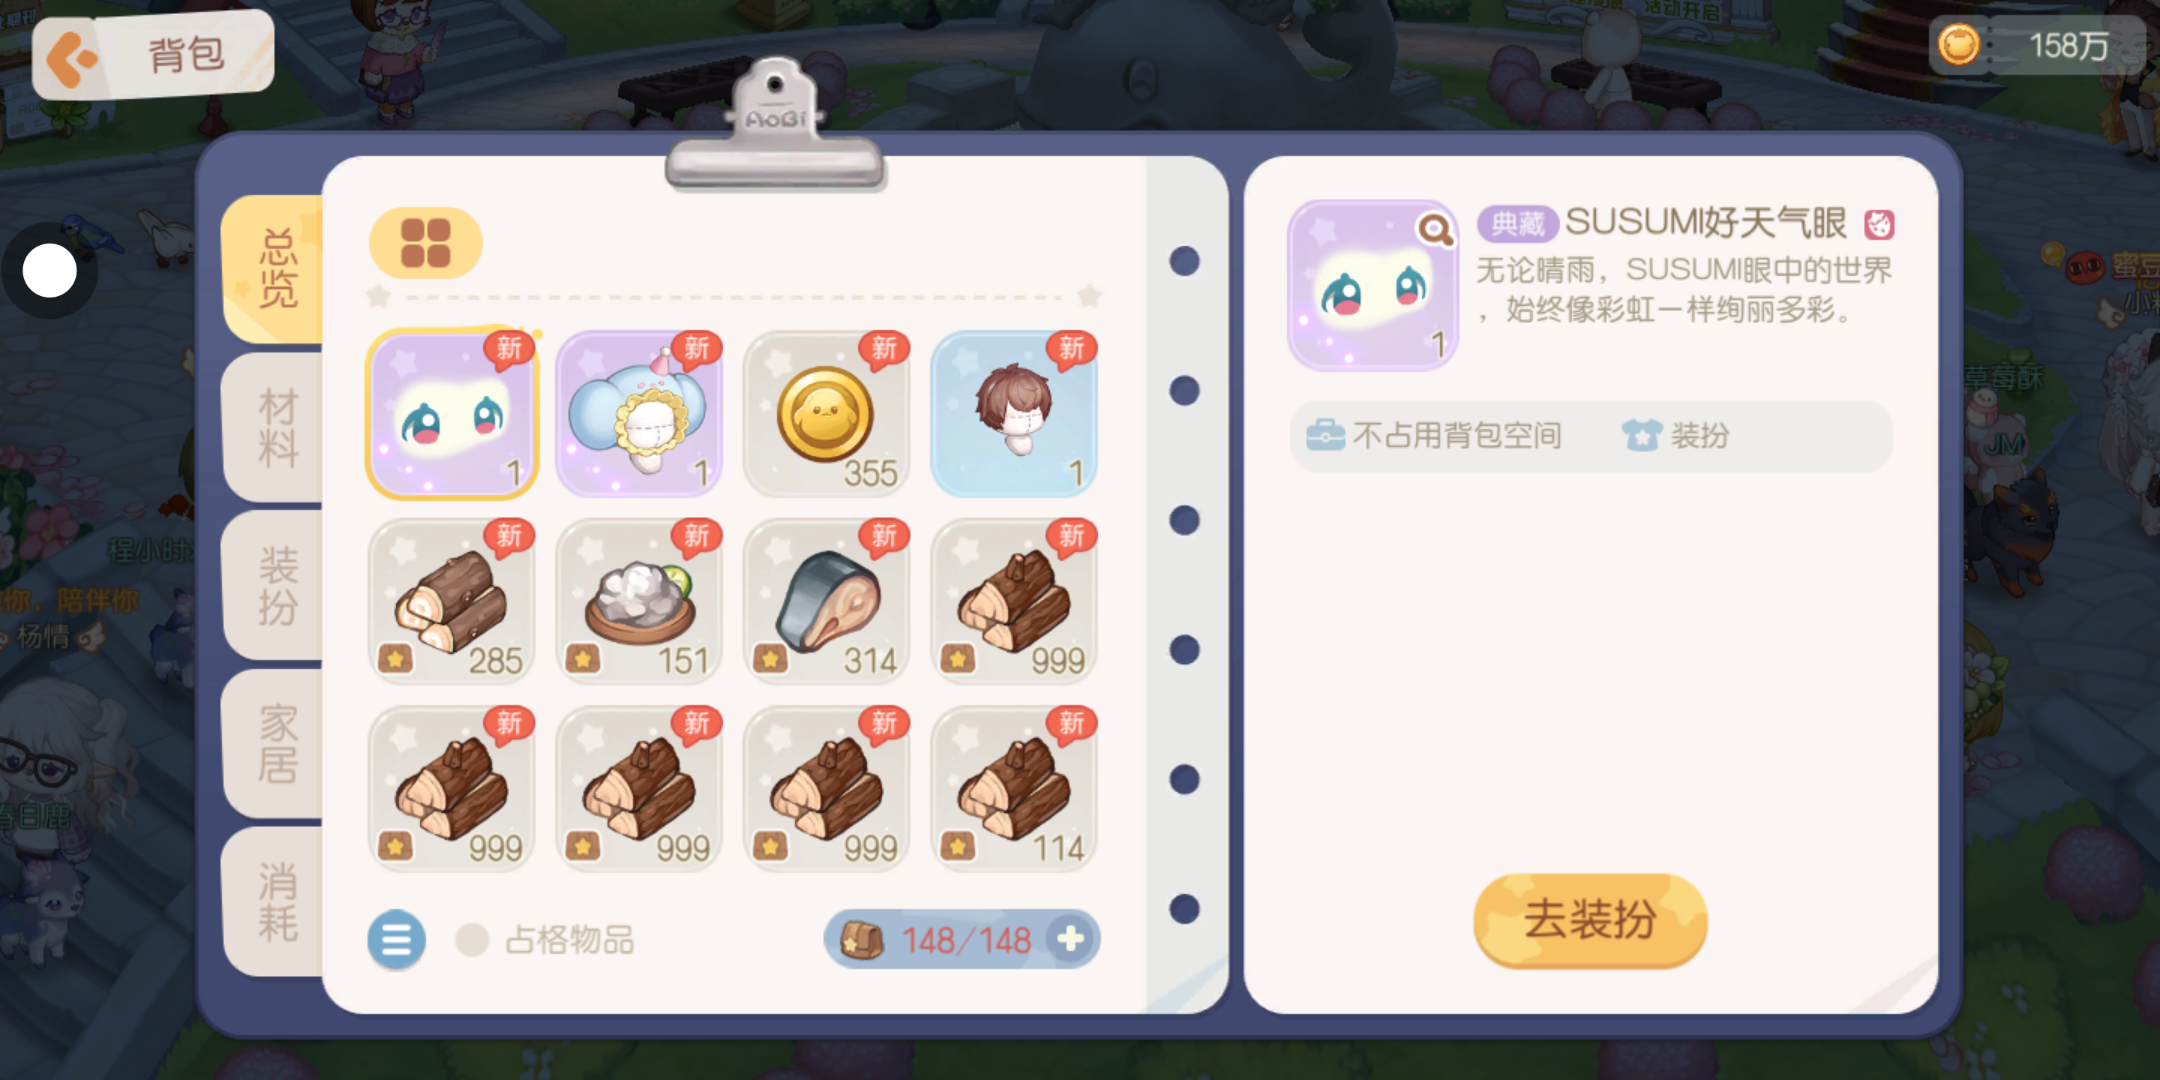2160x1080 pixels.
Task: Select the fish steak item showing 314
Action: 826,601
